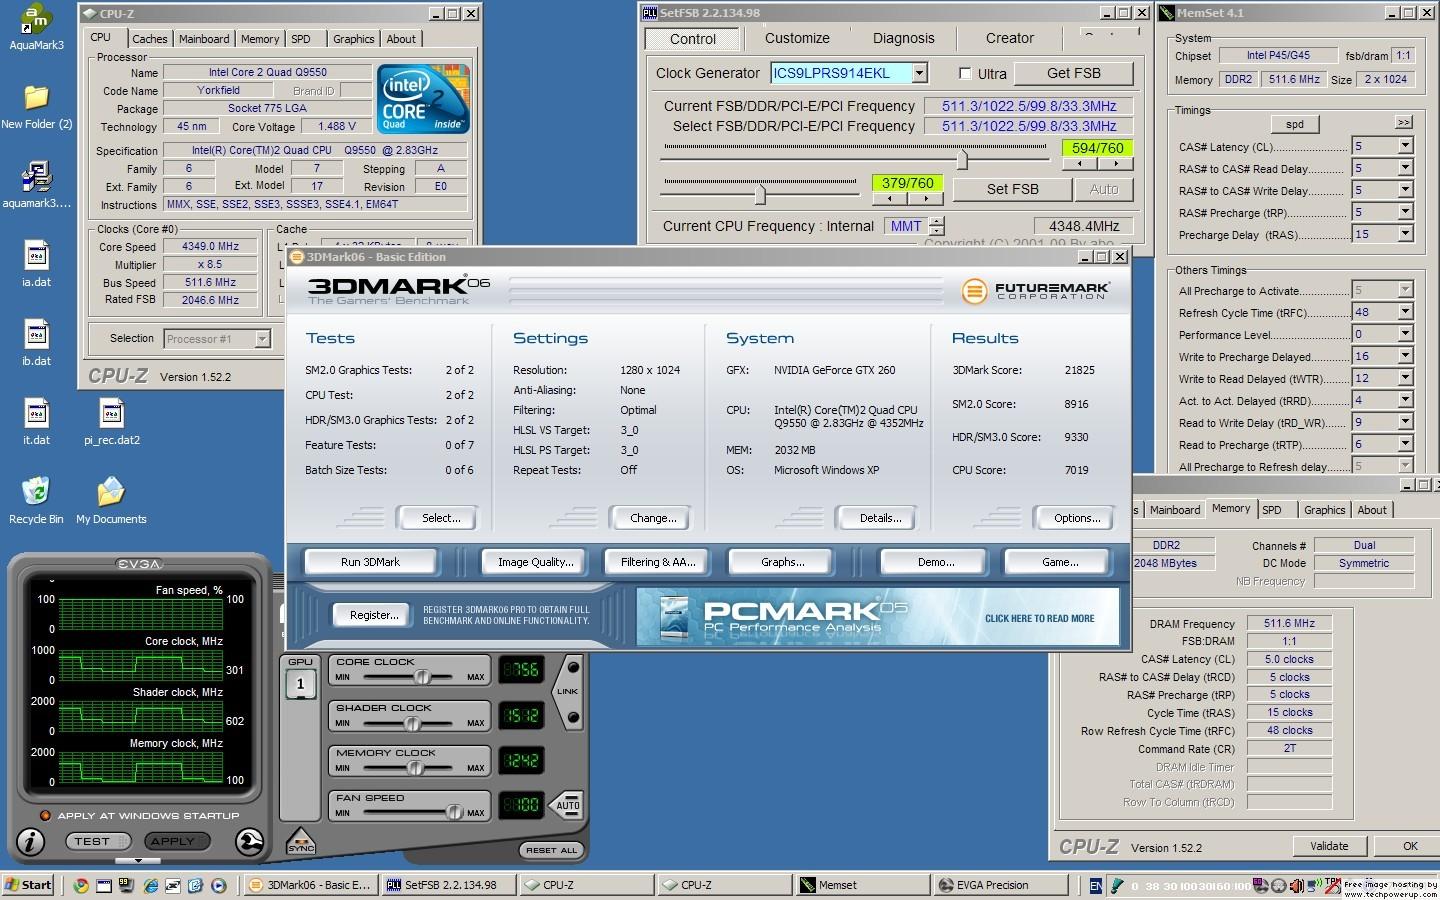Screen dimensions: 1440x900
Task: Click Get FSB button in SetFSB
Action: pyautogui.click(x=1074, y=73)
